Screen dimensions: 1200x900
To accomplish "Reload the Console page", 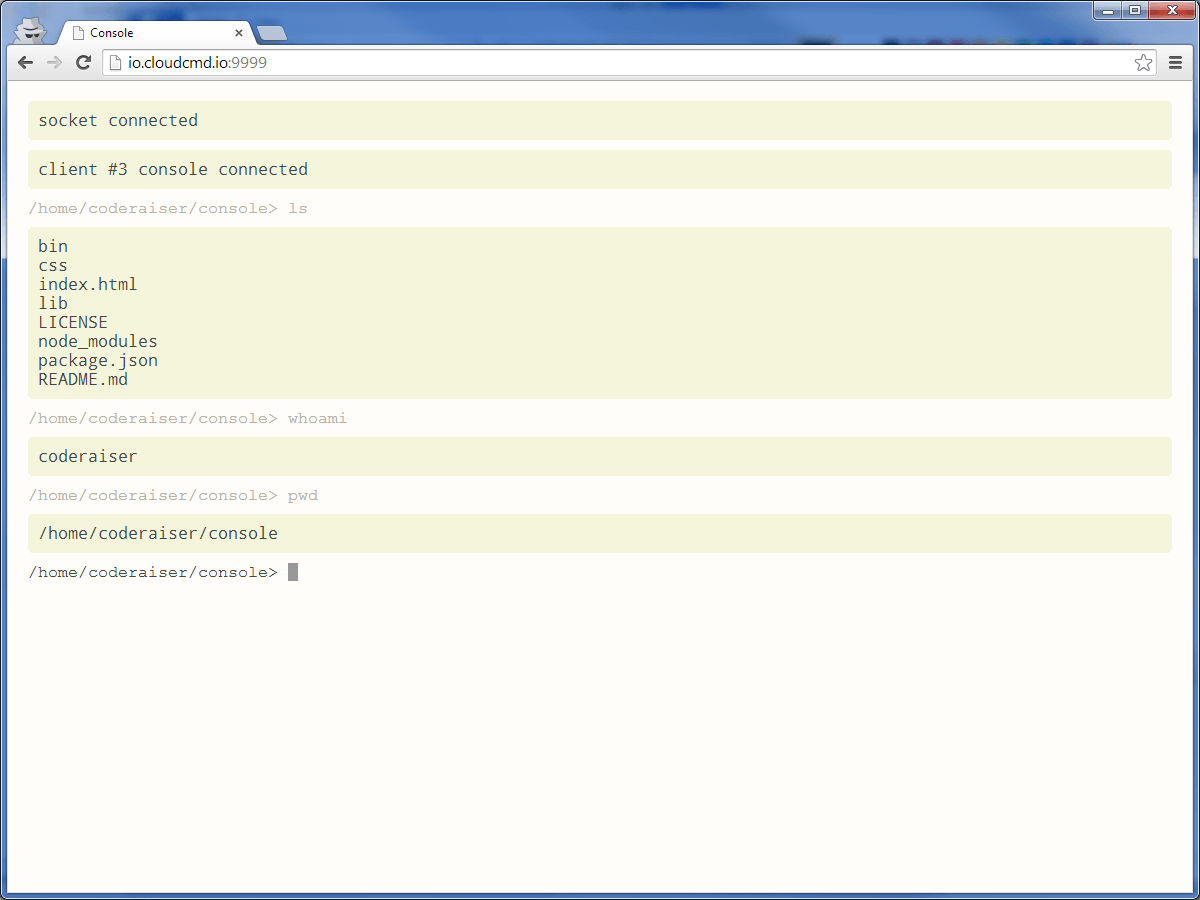I will coord(84,63).
